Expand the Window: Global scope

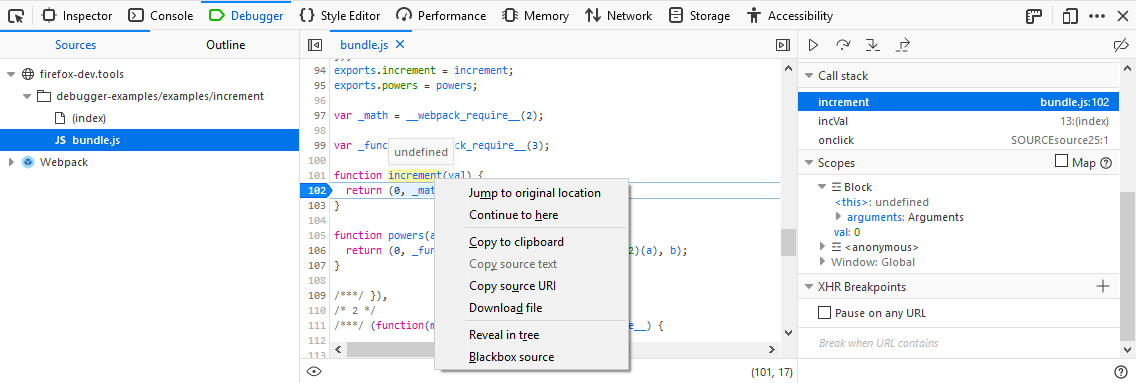(x=822, y=262)
